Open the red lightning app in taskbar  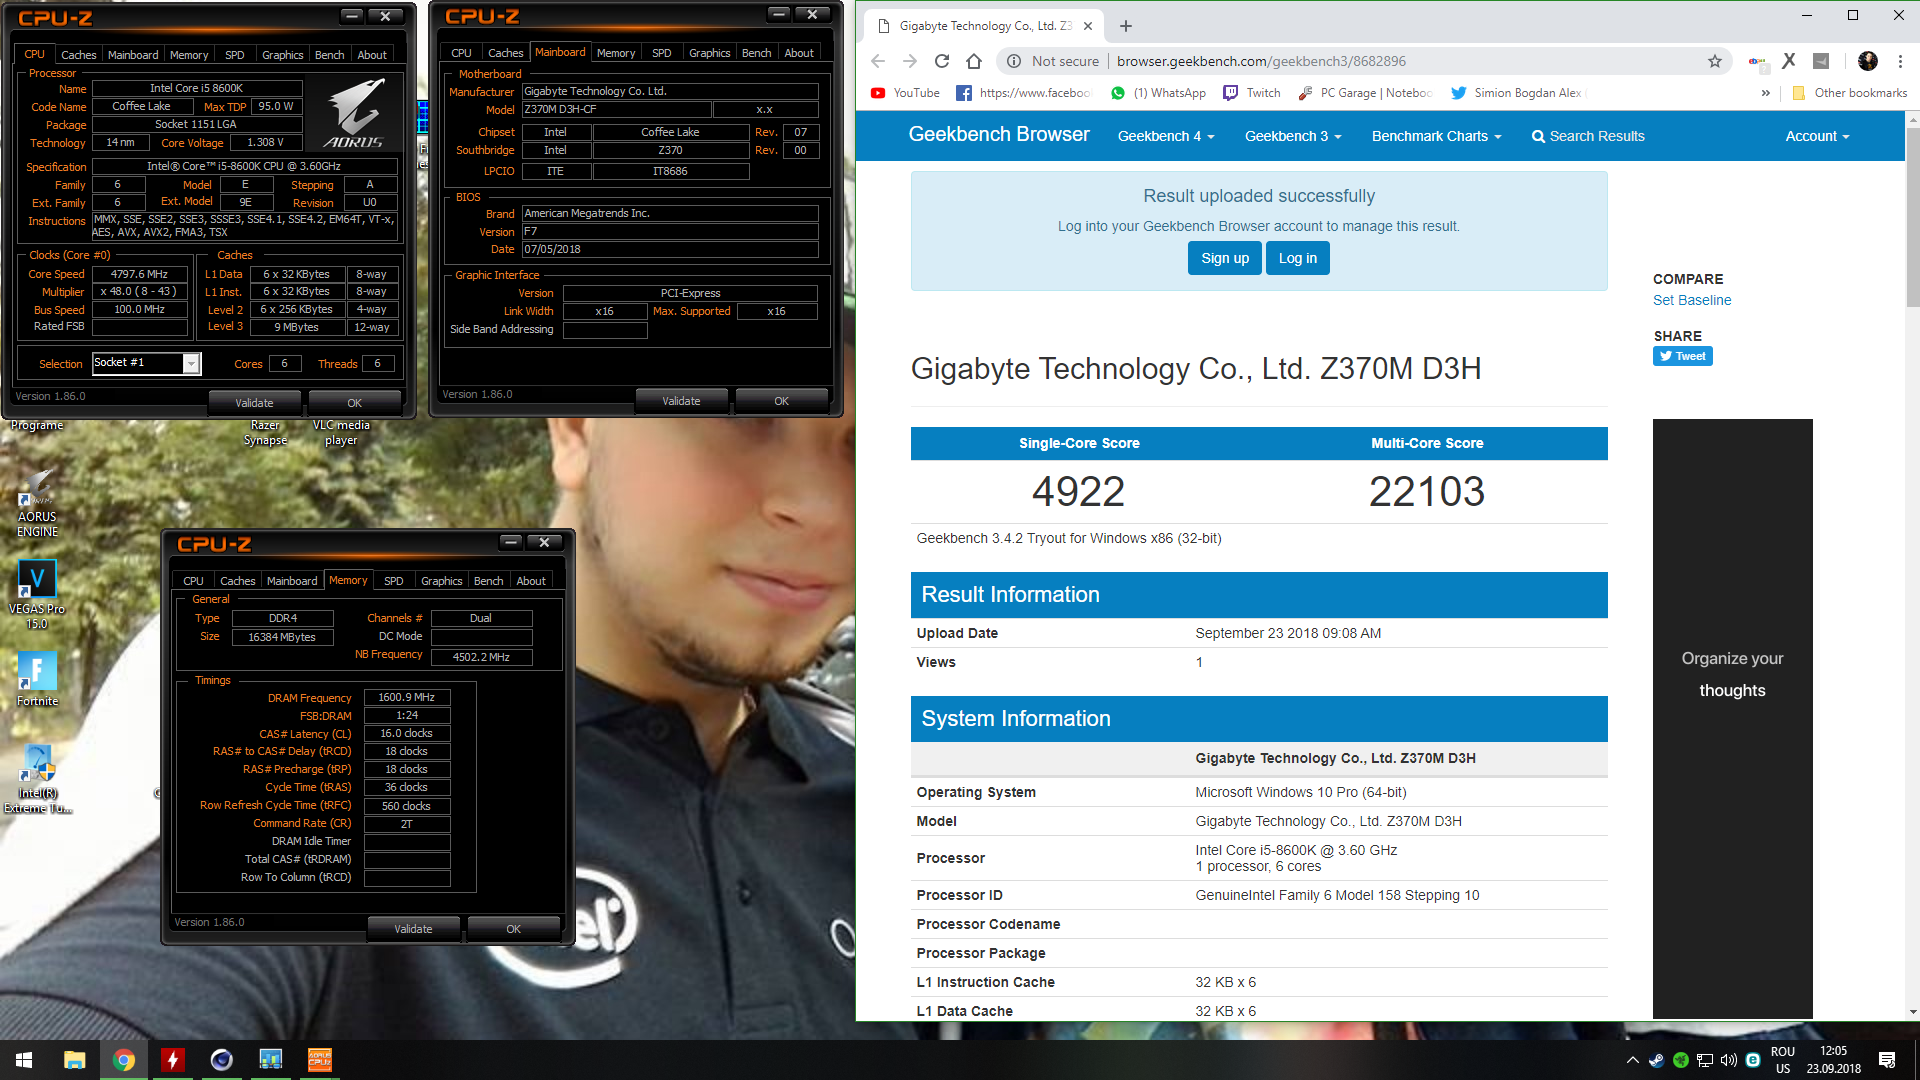point(172,1060)
